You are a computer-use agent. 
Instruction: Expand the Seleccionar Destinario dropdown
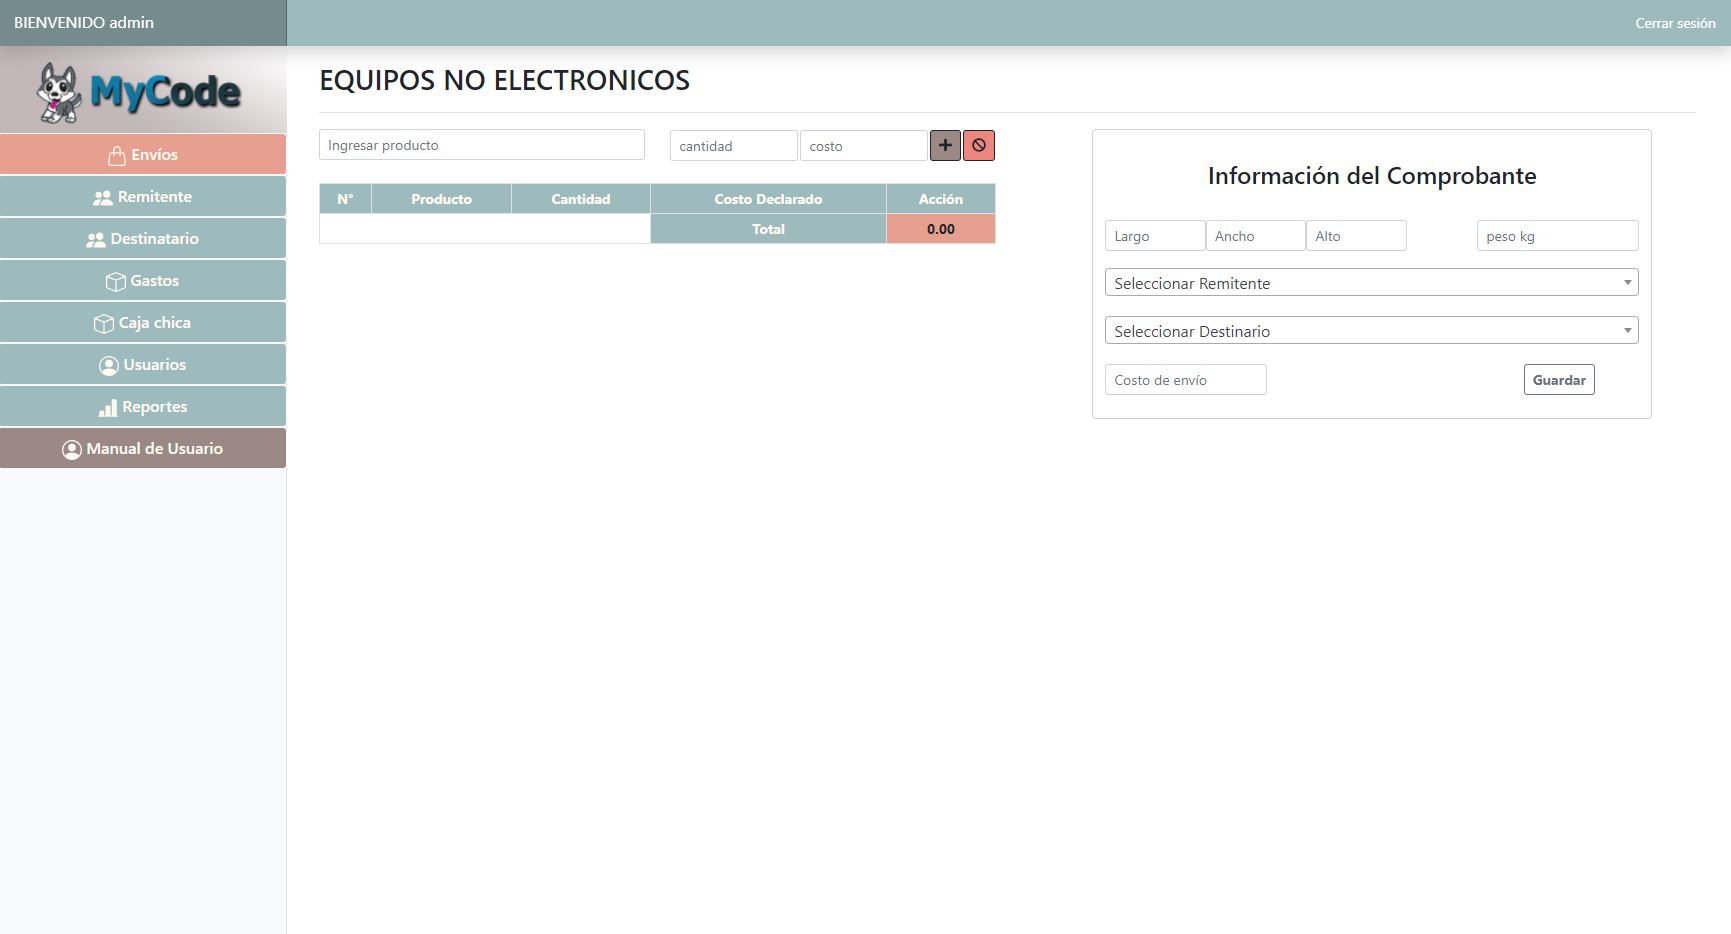tap(1371, 331)
